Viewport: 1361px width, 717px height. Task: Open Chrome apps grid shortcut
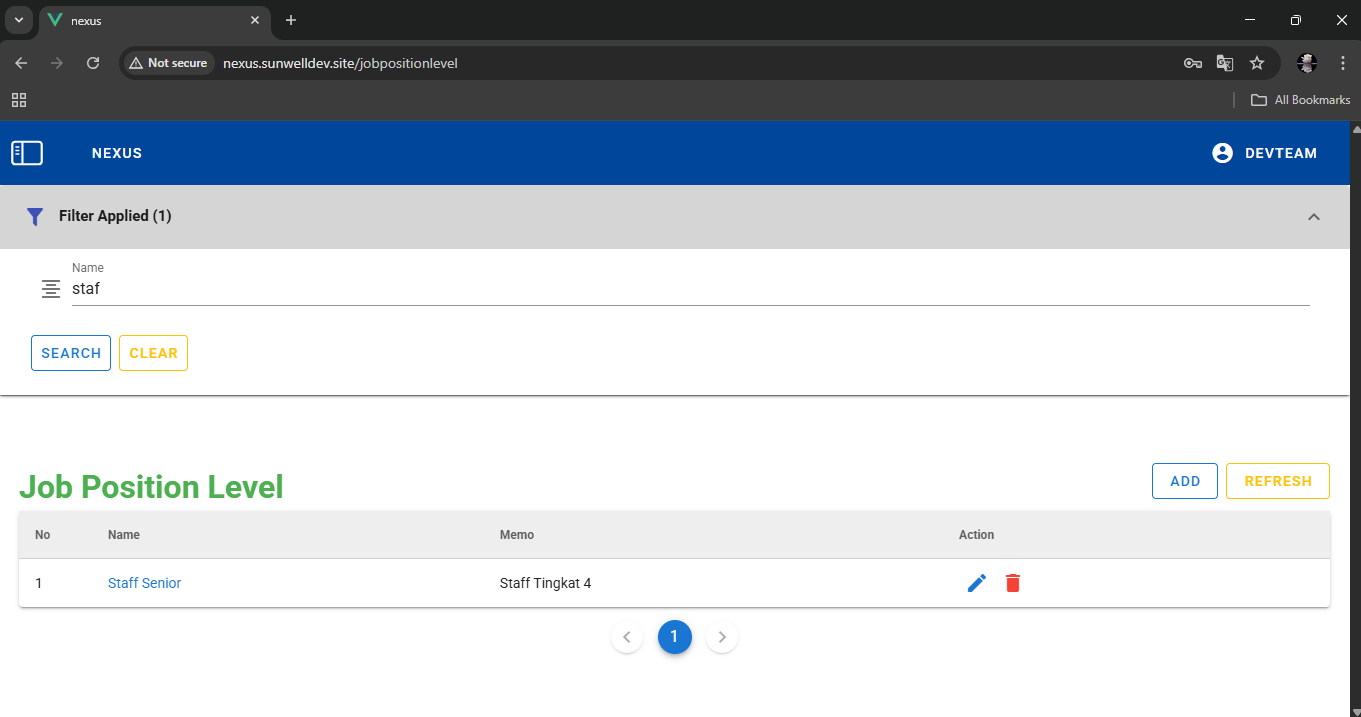click(x=19, y=100)
